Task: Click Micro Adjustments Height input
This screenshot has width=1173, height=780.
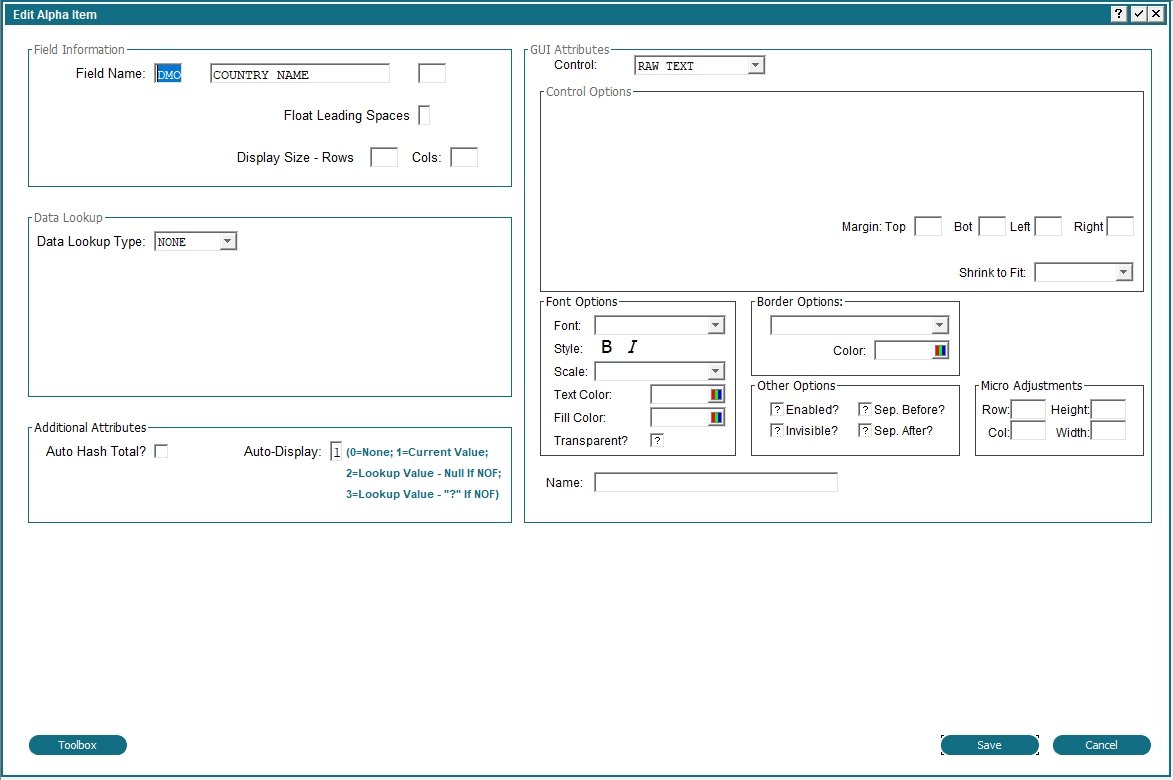Action: (x=1108, y=409)
